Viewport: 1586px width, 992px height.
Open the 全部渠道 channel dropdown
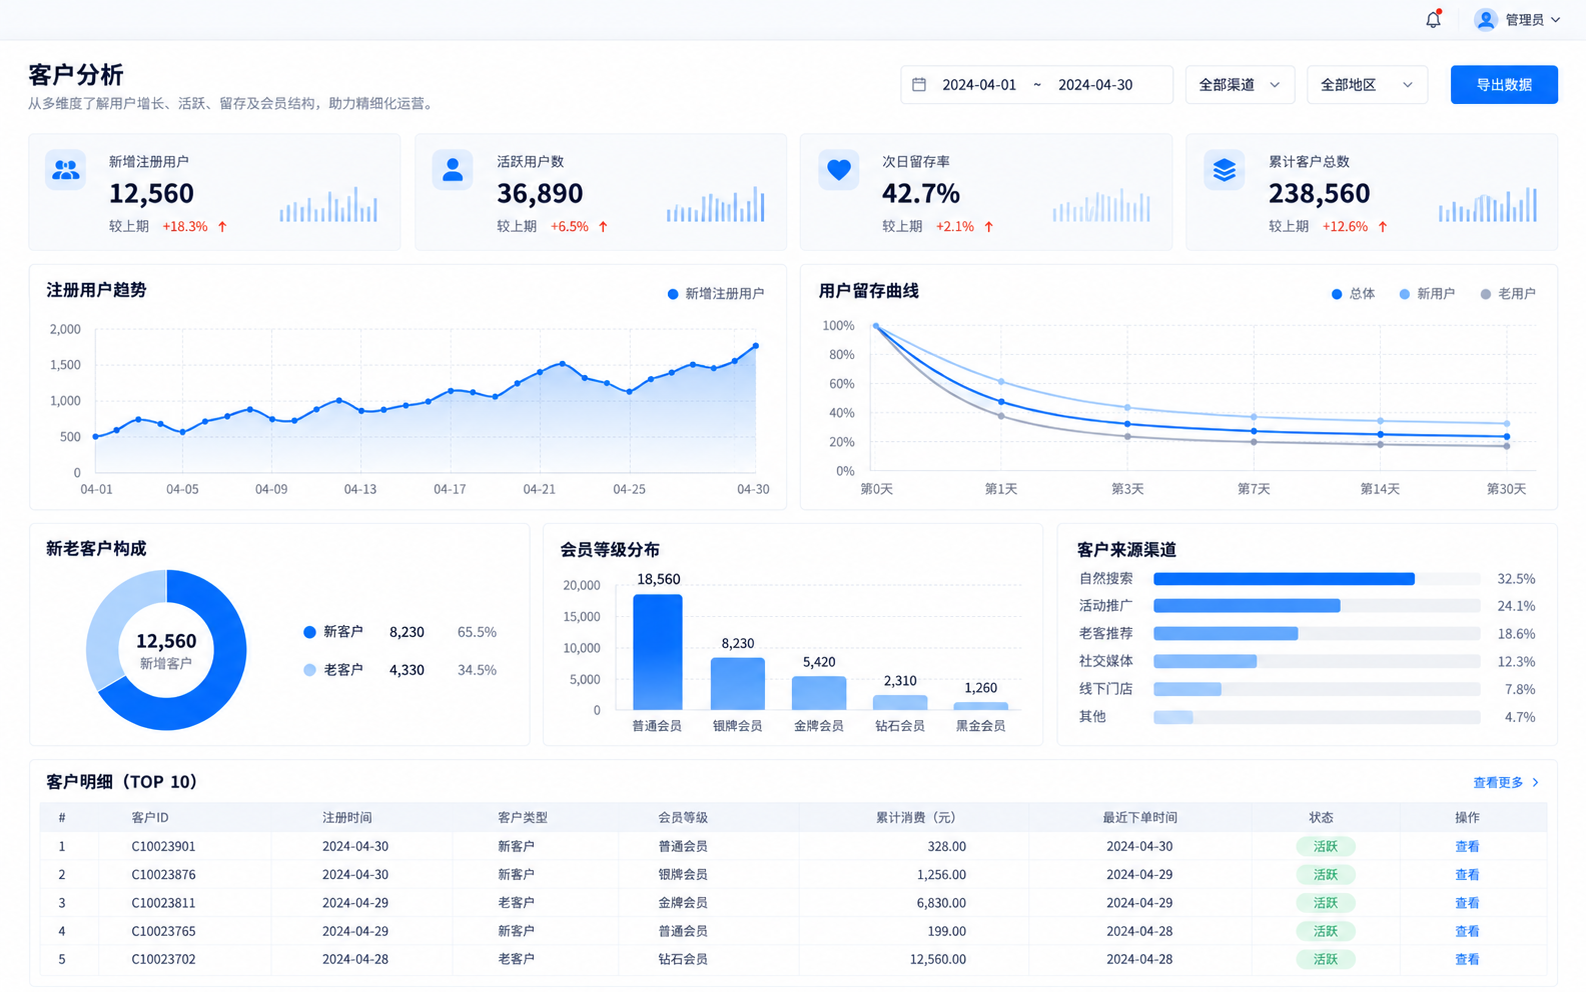[1240, 85]
